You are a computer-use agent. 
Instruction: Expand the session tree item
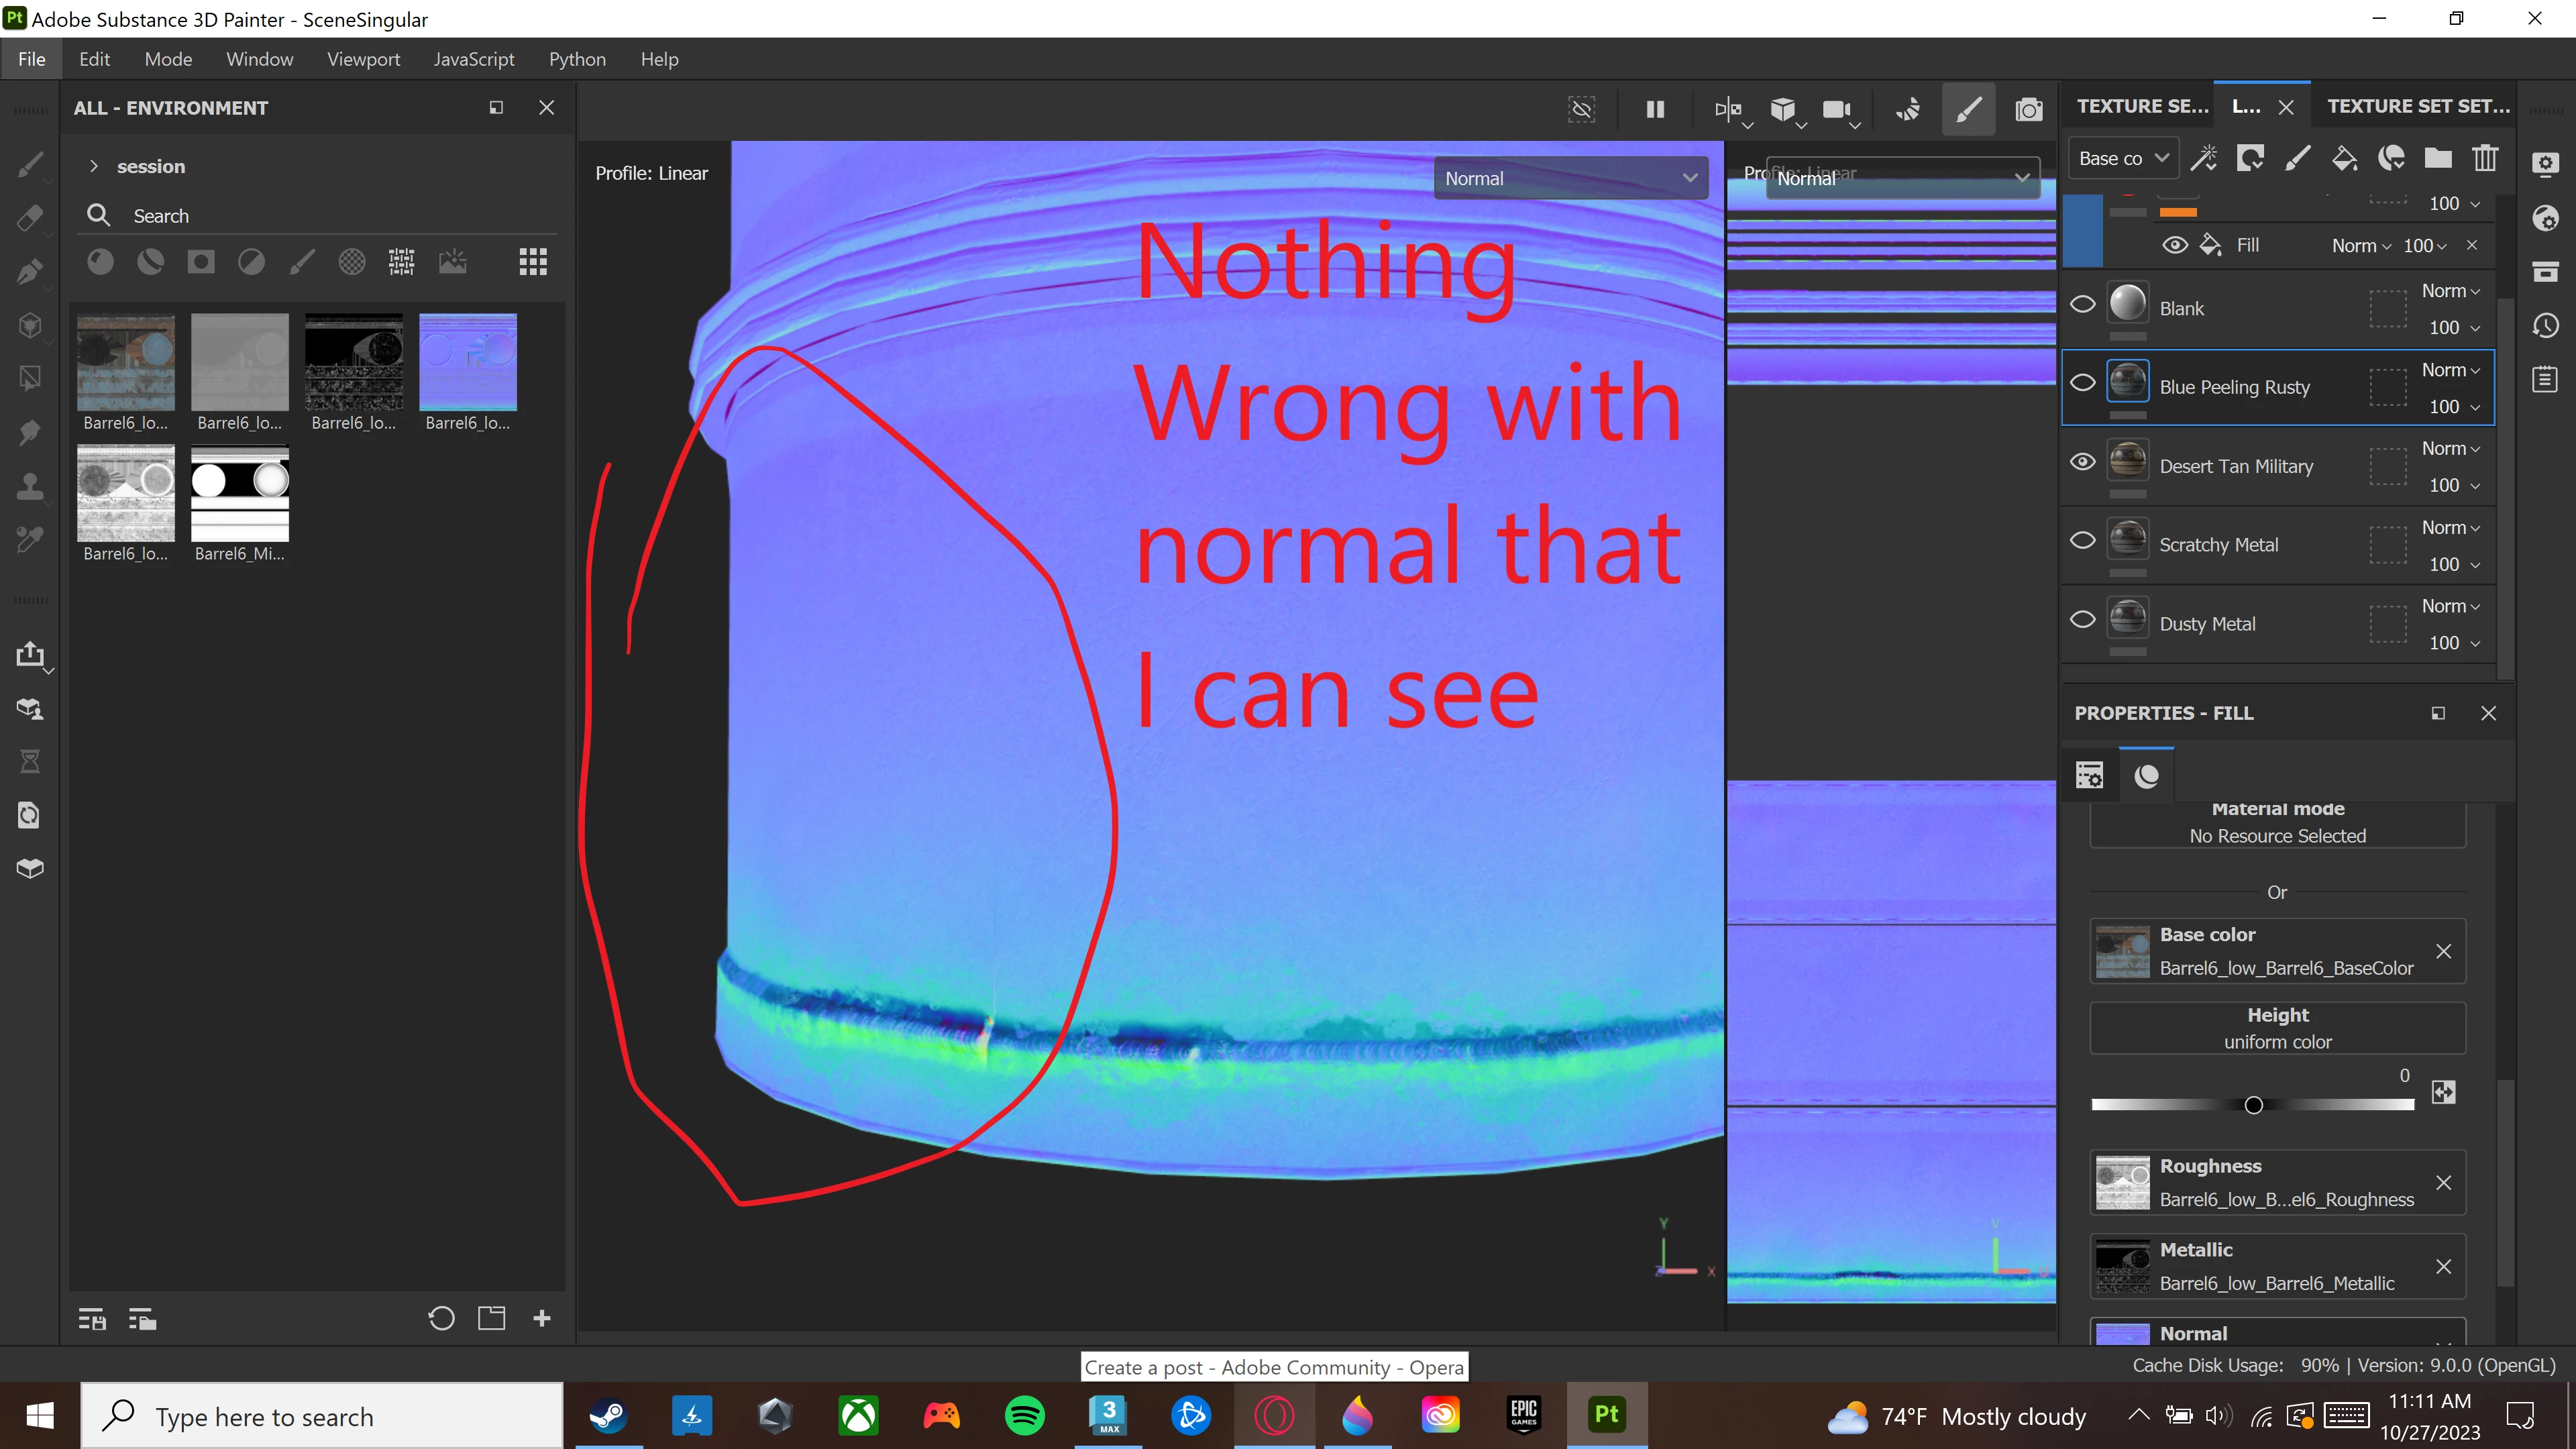click(93, 166)
